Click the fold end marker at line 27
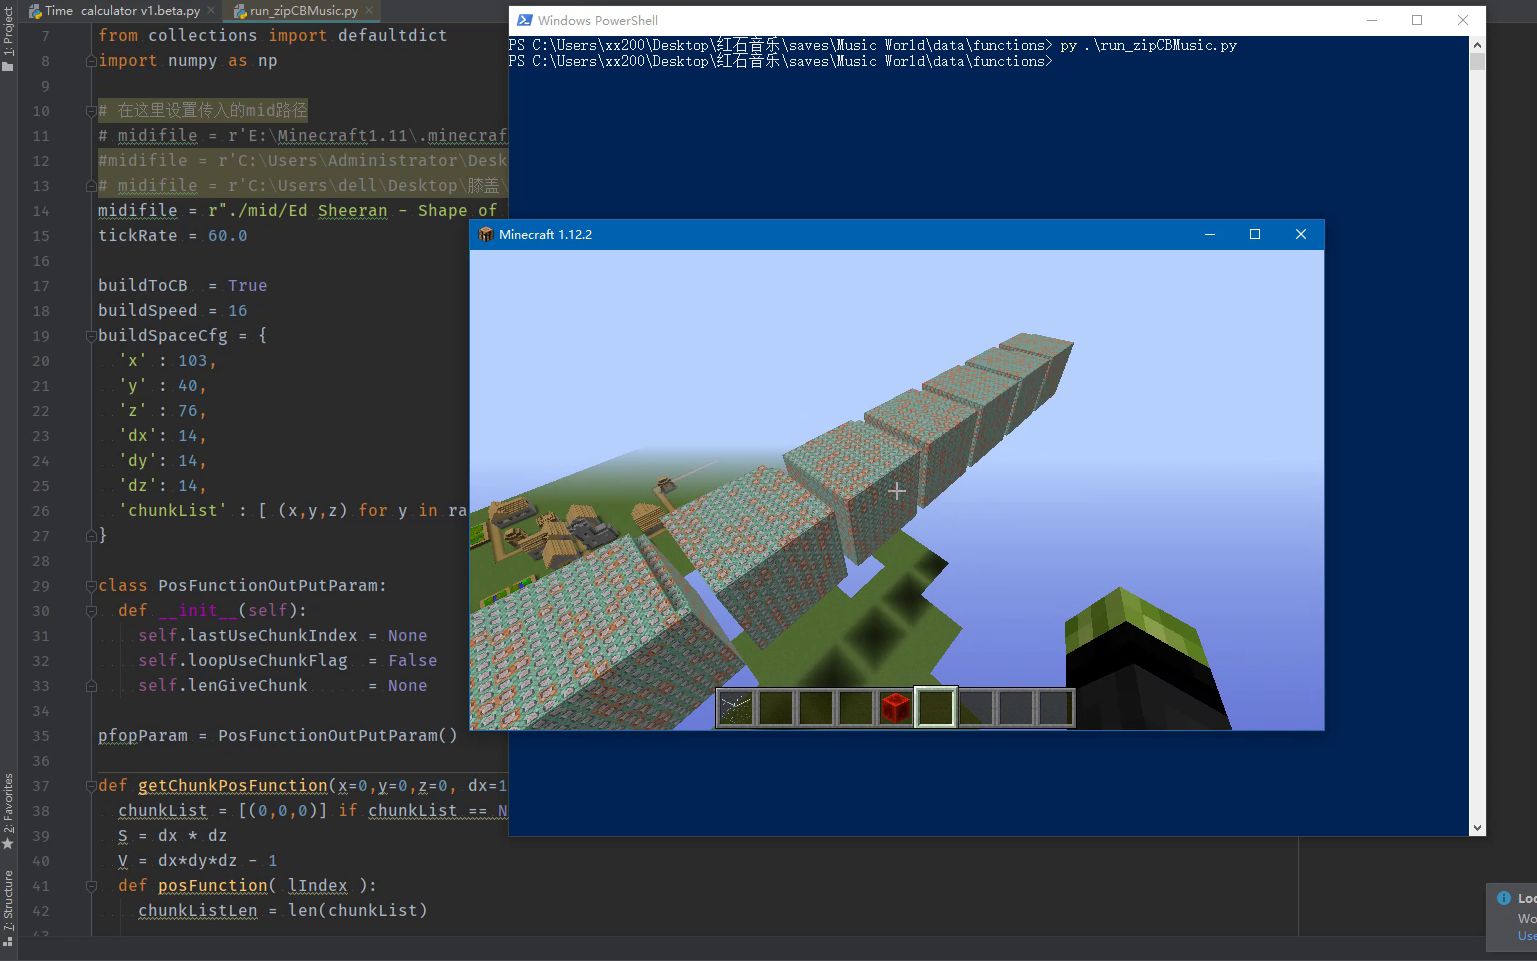 [91, 536]
